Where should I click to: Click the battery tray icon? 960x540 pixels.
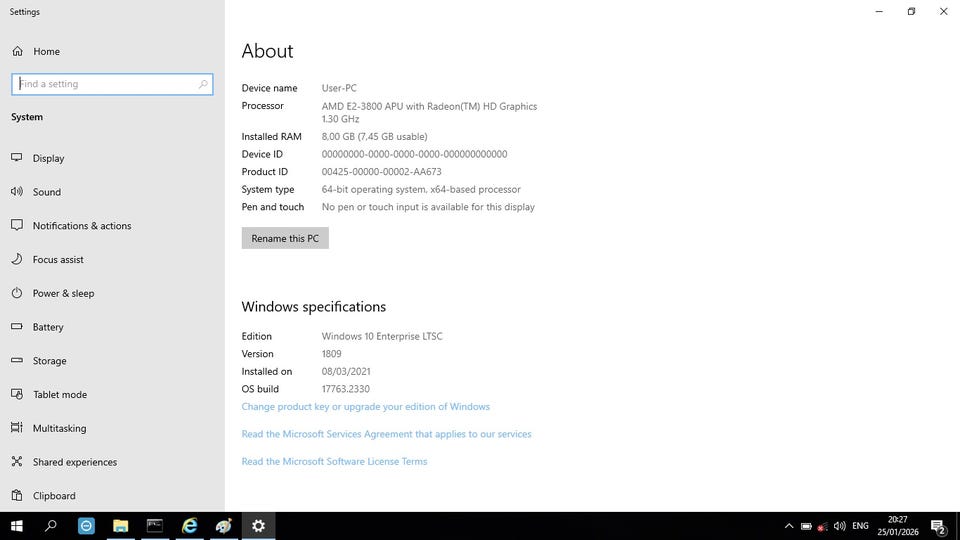[806, 526]
